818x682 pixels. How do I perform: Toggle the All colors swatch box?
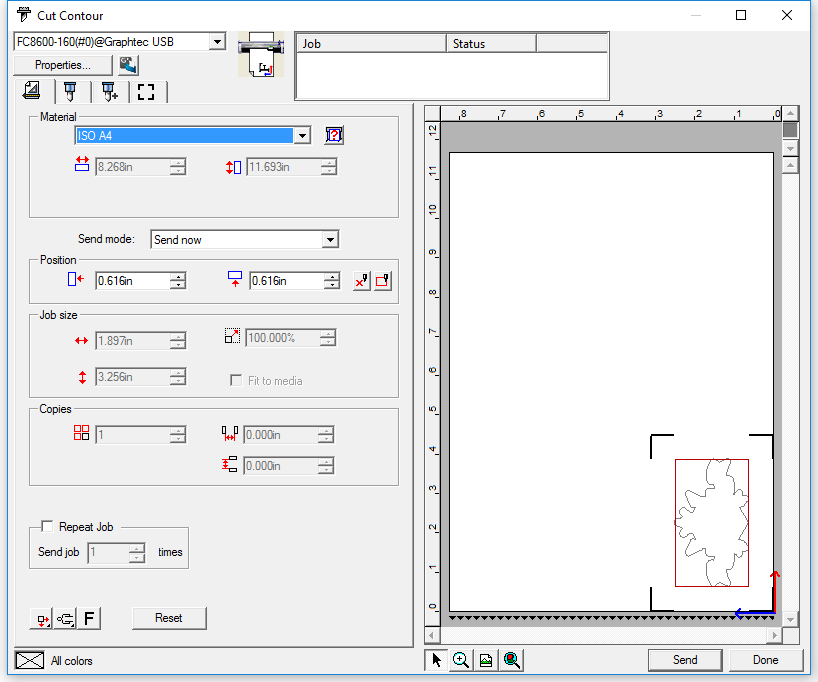(x=29, y=660)
